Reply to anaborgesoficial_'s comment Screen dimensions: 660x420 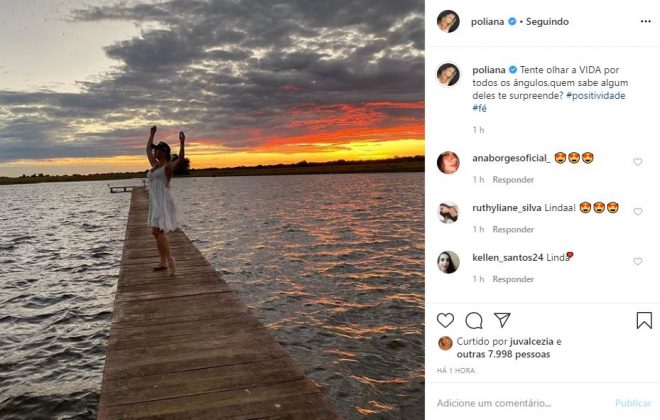[513, 180]
